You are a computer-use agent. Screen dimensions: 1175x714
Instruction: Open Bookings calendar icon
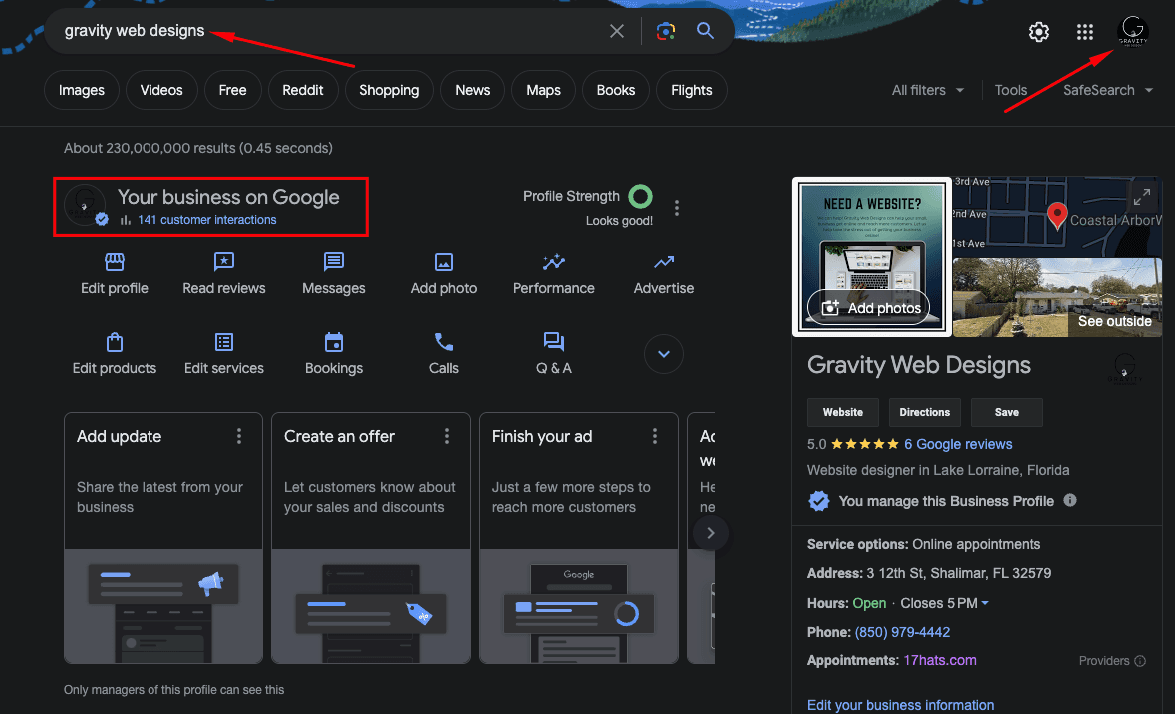pyautogui.click(x=333, y=342)
